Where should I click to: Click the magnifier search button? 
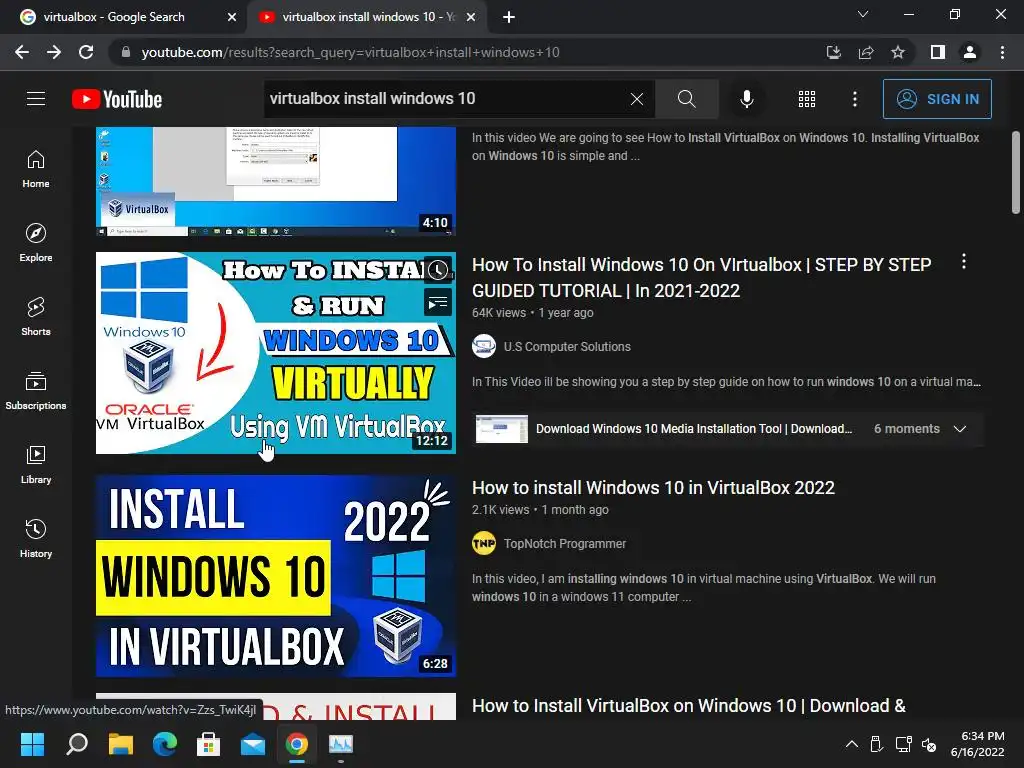coord(686,99)
